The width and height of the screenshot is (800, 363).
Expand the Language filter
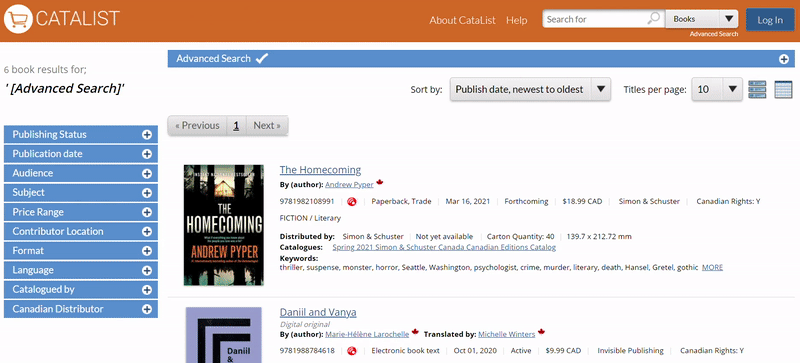pyautogui.click(x=81, y=271)
